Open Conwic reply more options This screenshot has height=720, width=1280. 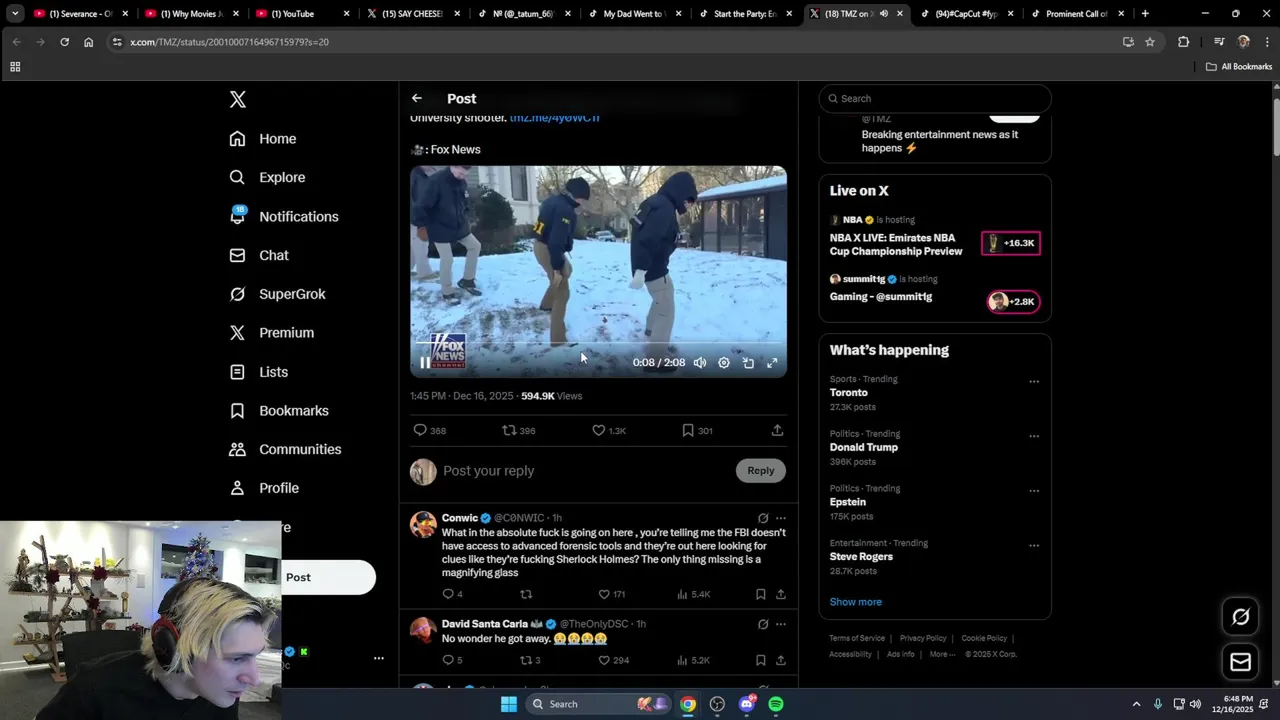click(x=781, y=518)
